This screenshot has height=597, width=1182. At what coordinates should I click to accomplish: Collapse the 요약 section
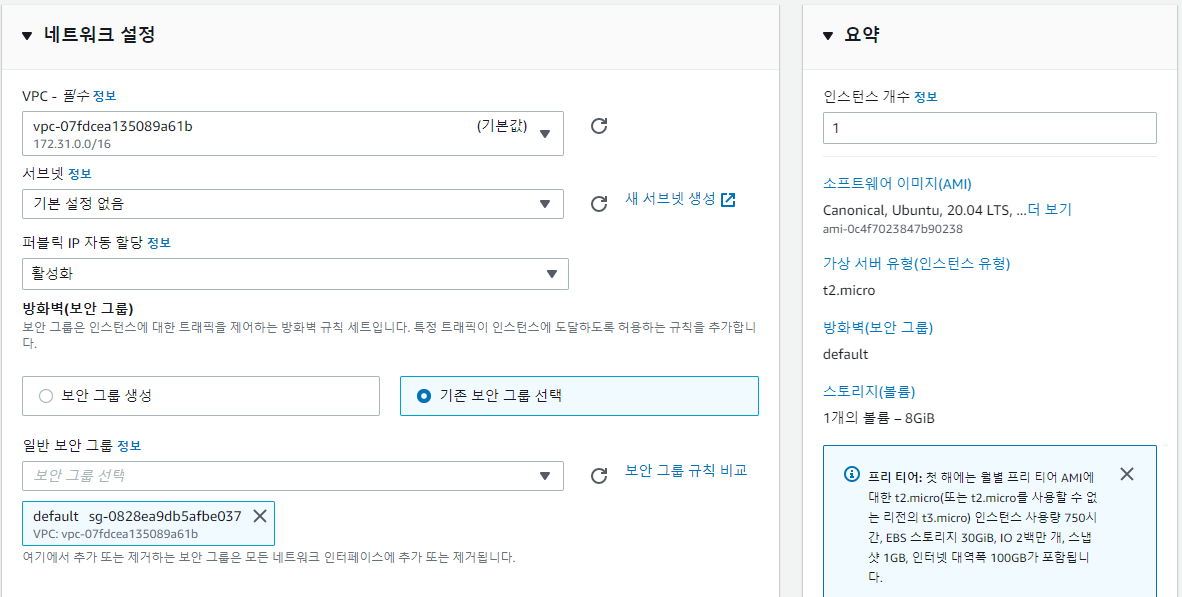[x=828, y=35]
